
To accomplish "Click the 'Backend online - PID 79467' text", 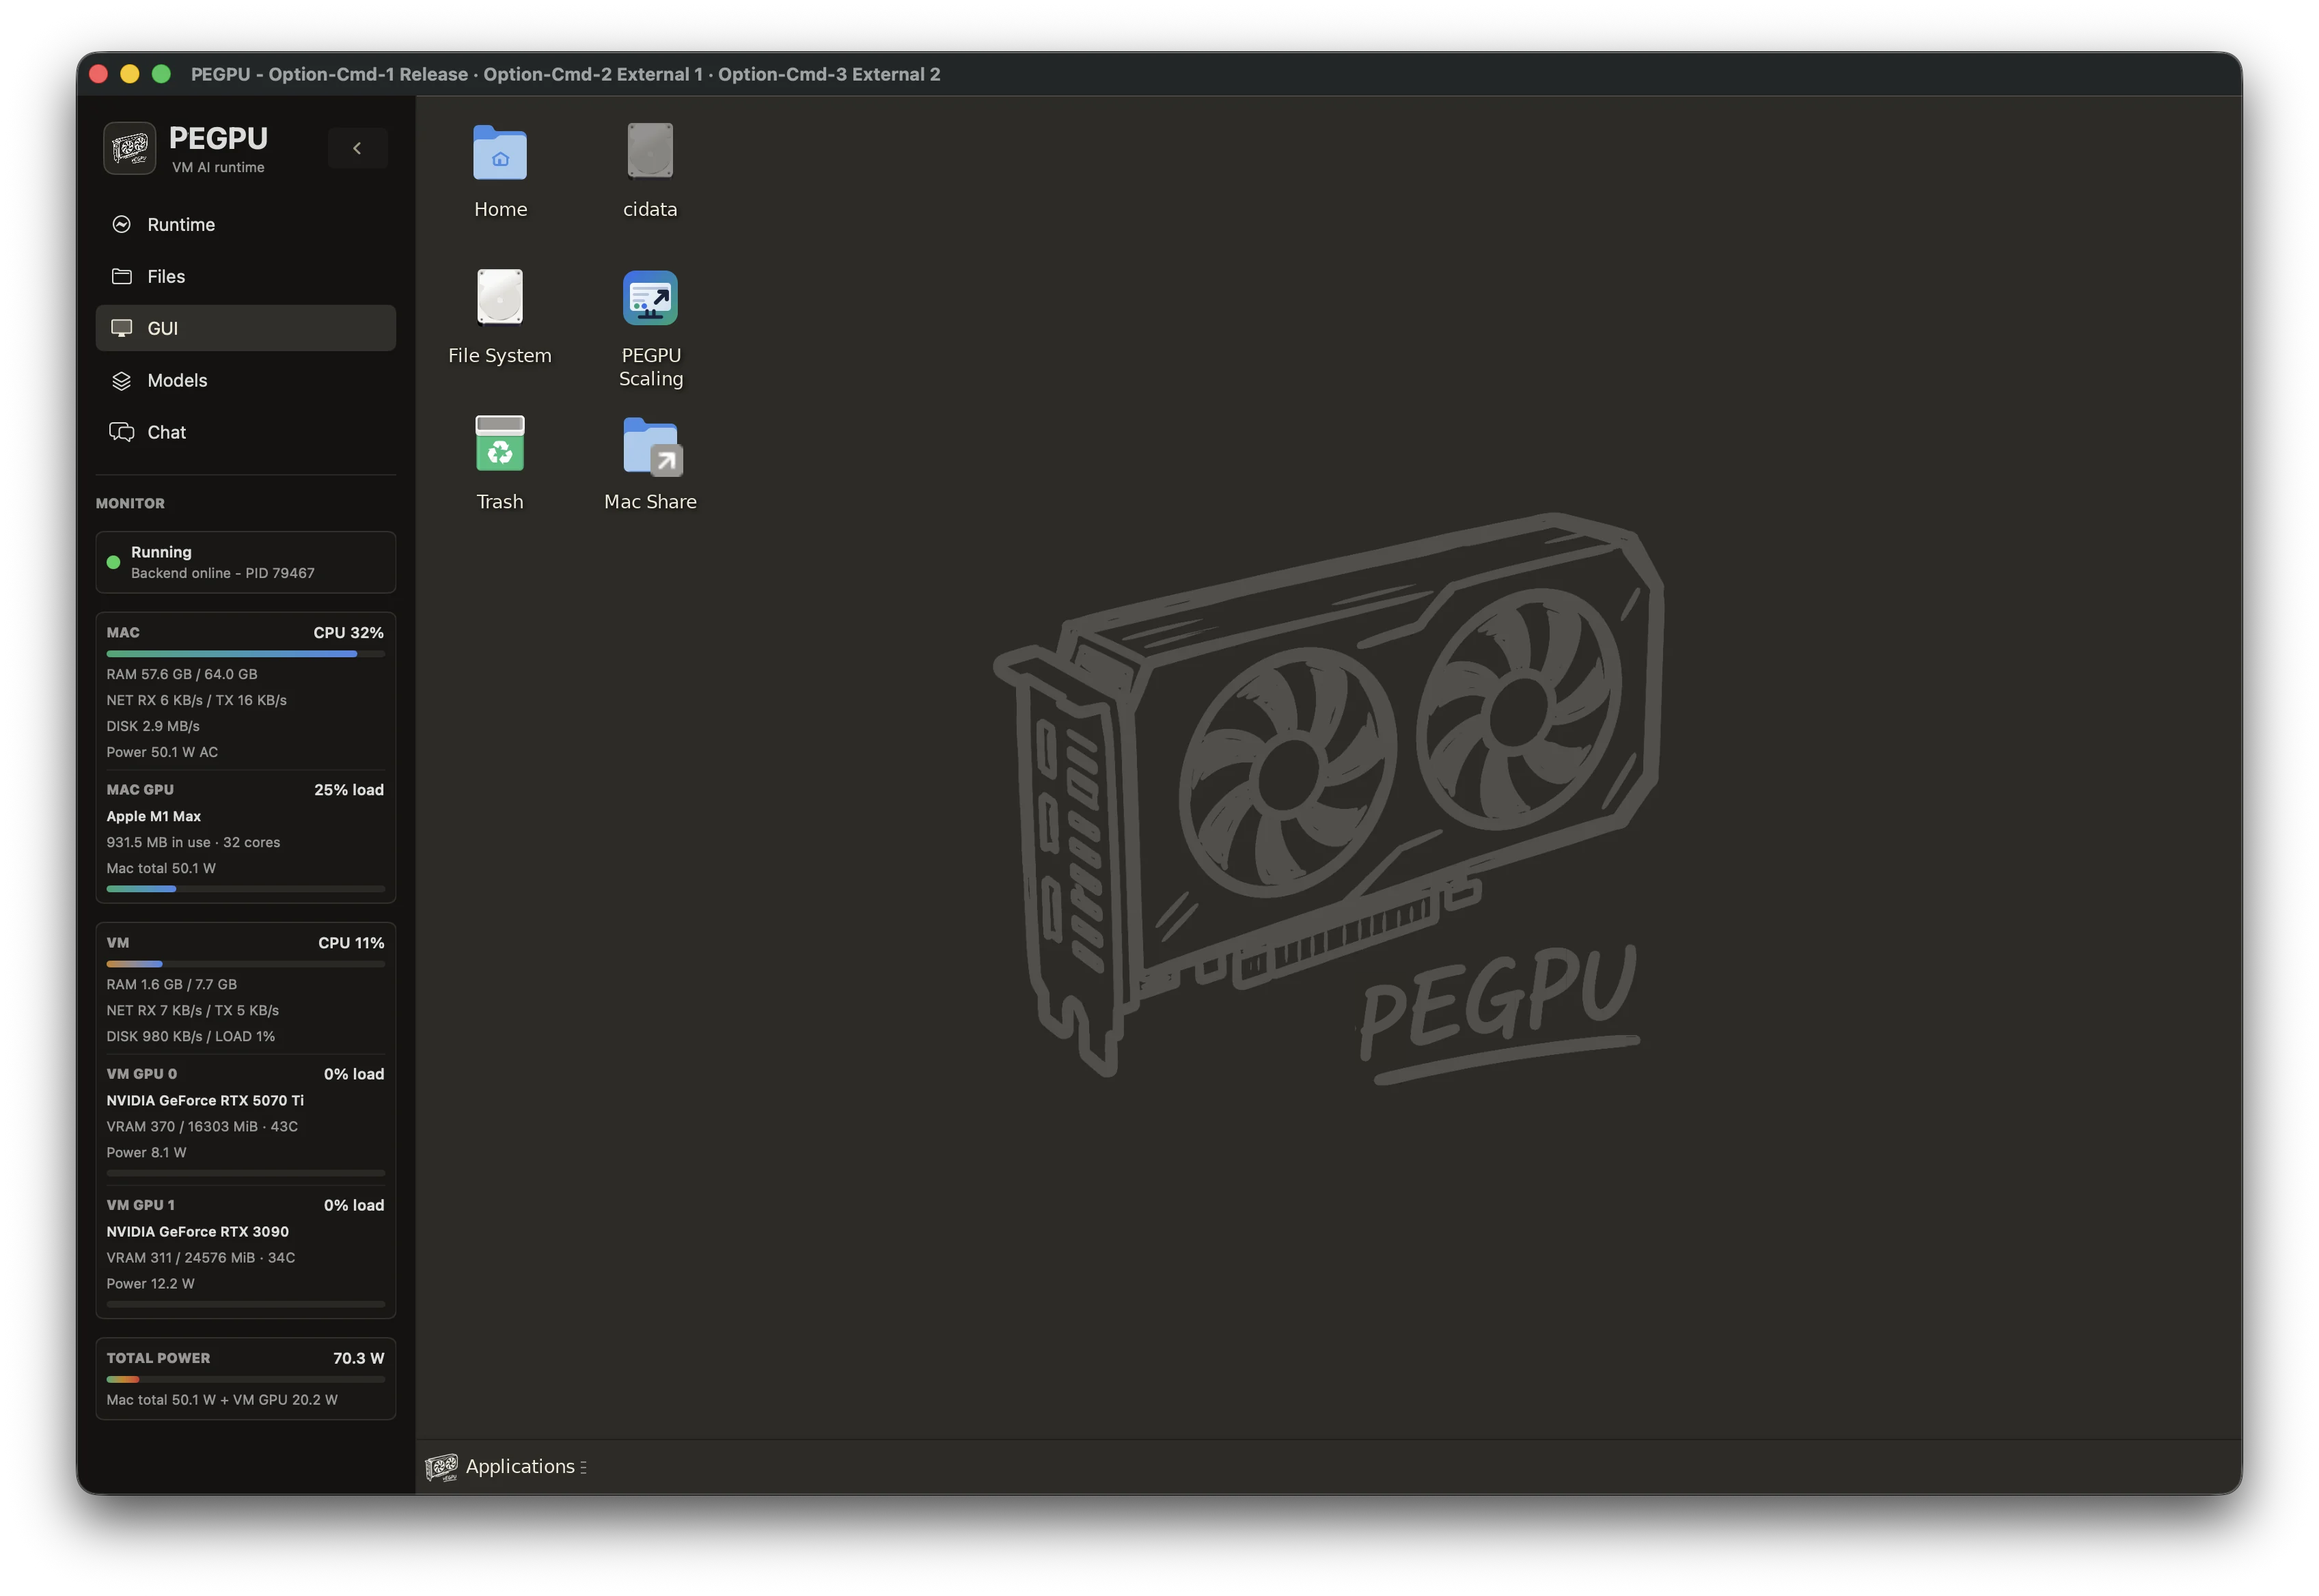I will (223, 573).
